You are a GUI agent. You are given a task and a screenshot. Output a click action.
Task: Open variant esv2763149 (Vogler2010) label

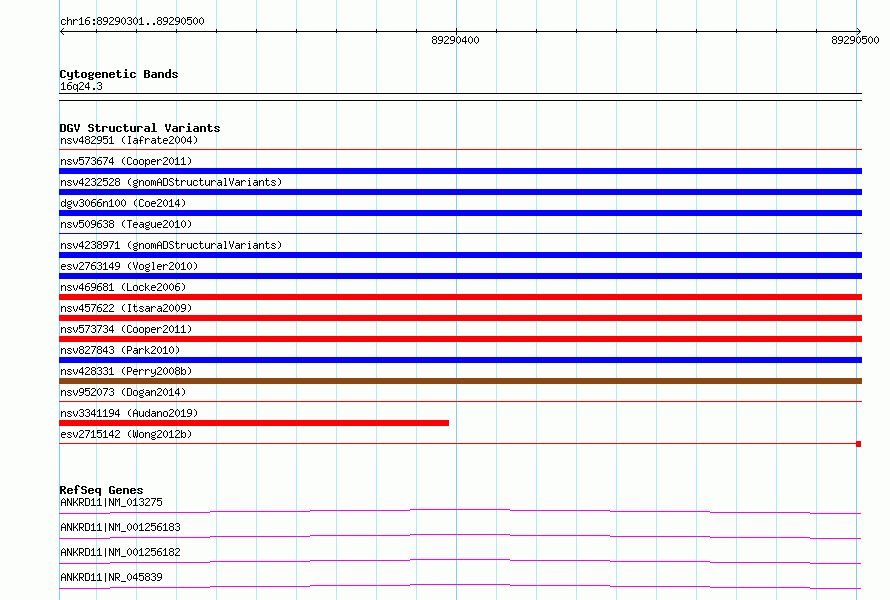(129, 266)
